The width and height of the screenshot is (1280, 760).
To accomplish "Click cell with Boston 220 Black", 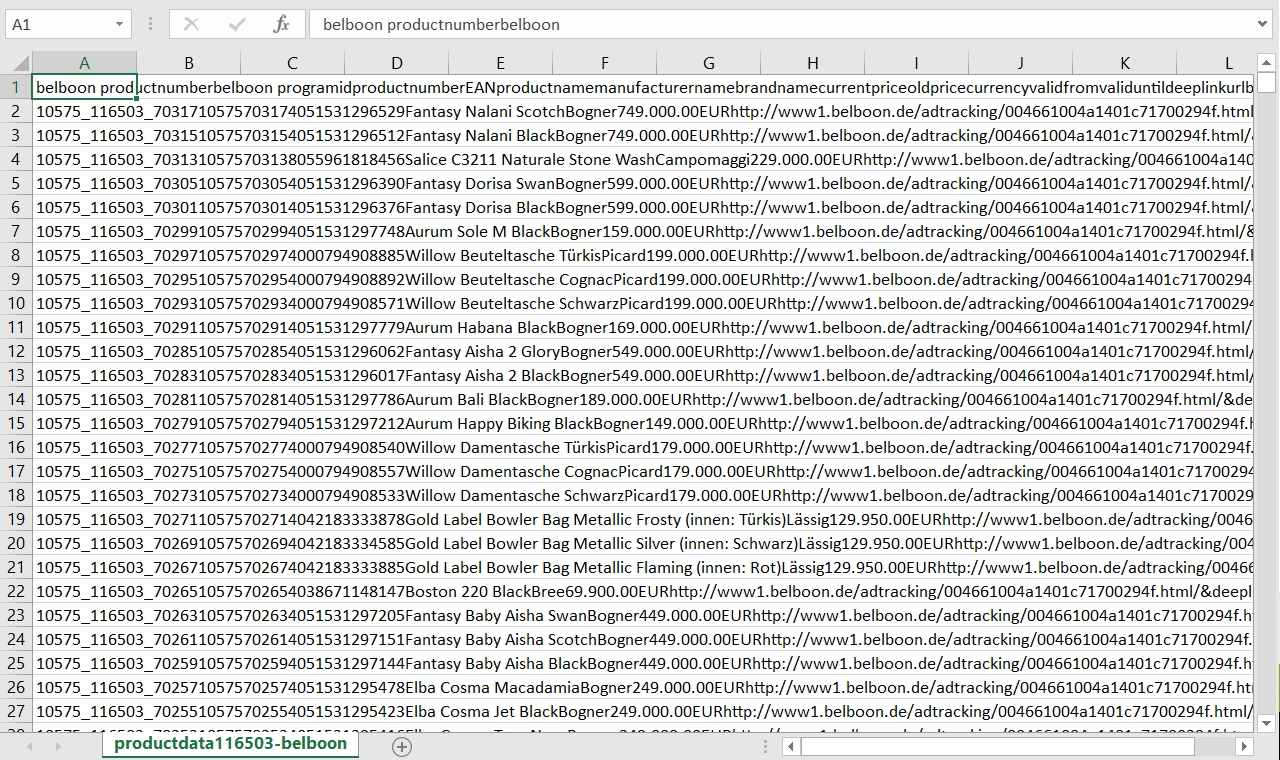I will click(x=84, y=591).
